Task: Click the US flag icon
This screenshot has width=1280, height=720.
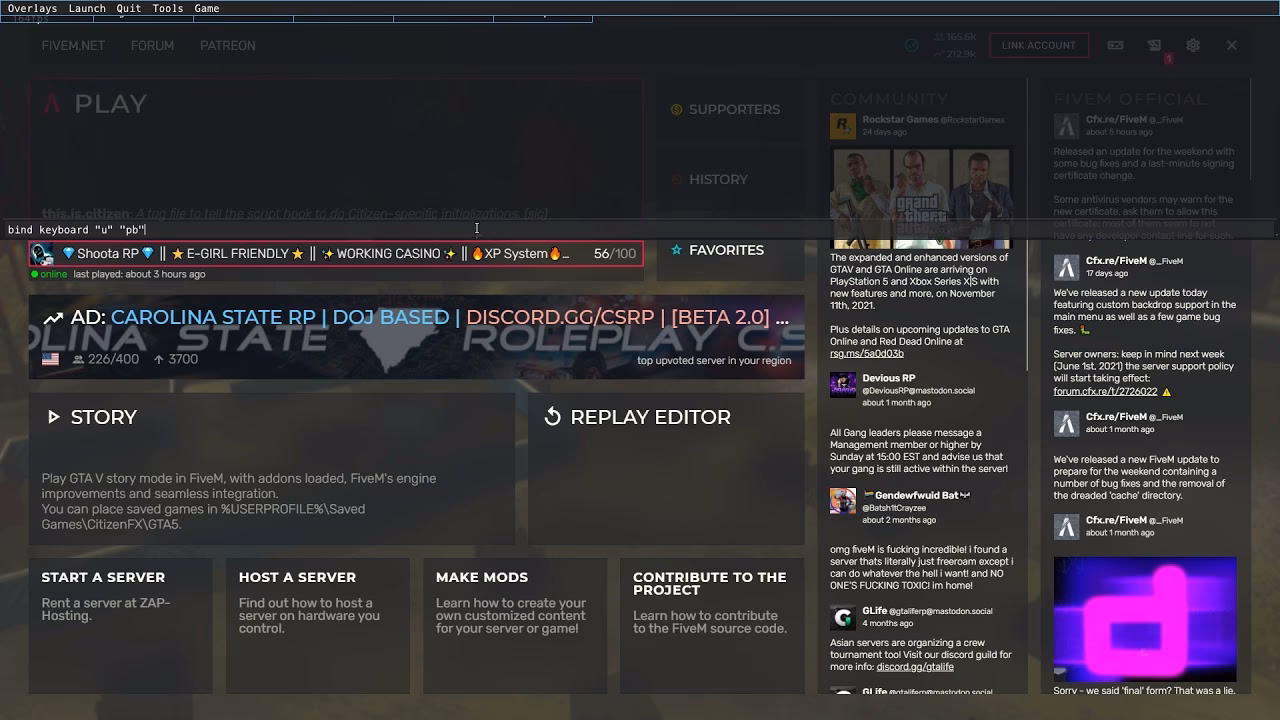Action: tap(50, 359)
